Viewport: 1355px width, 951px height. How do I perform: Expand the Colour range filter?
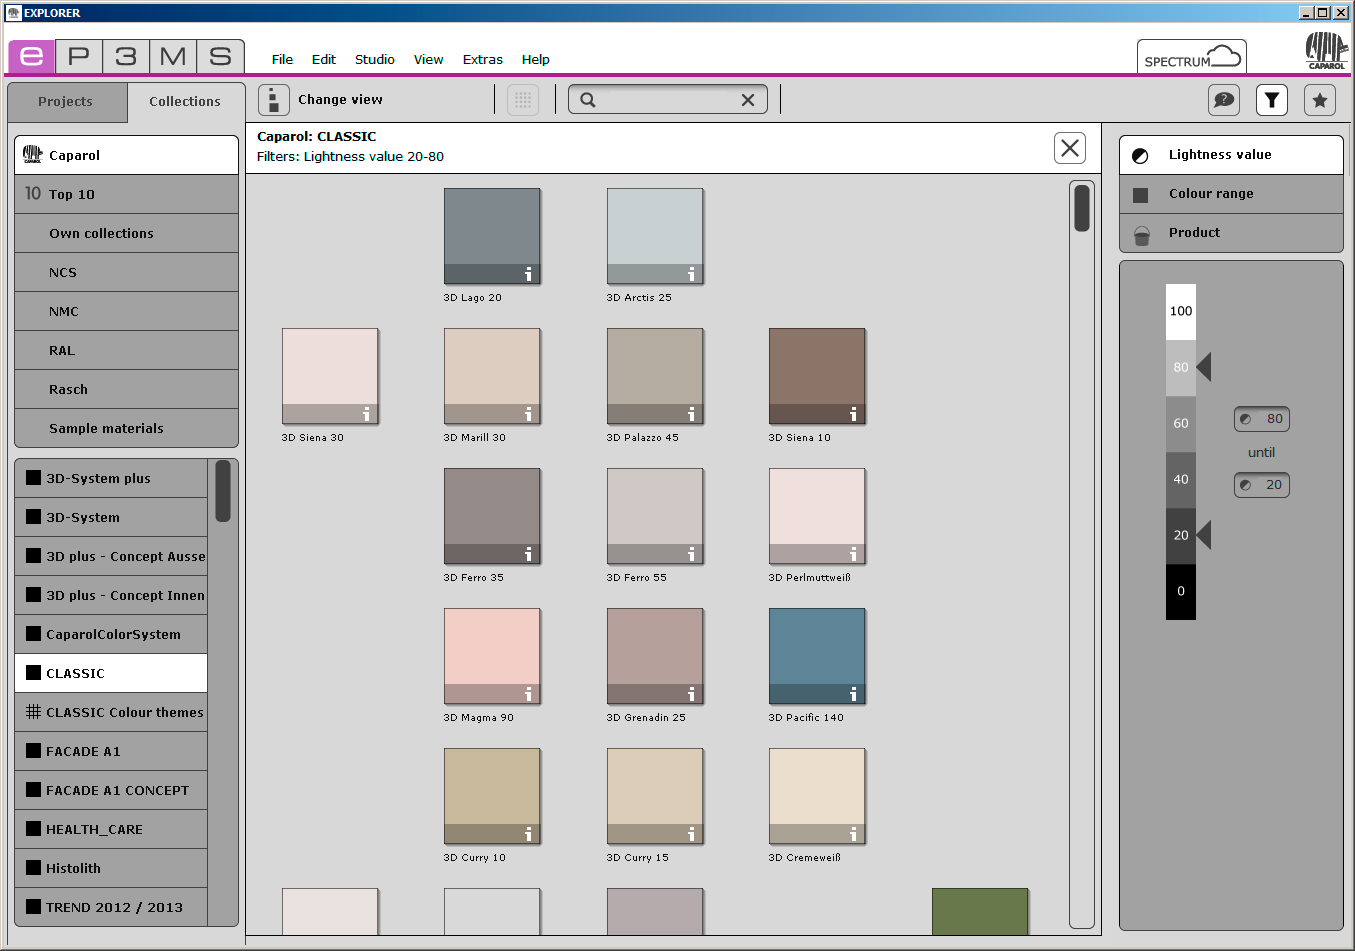click(x=1231, y=194)
